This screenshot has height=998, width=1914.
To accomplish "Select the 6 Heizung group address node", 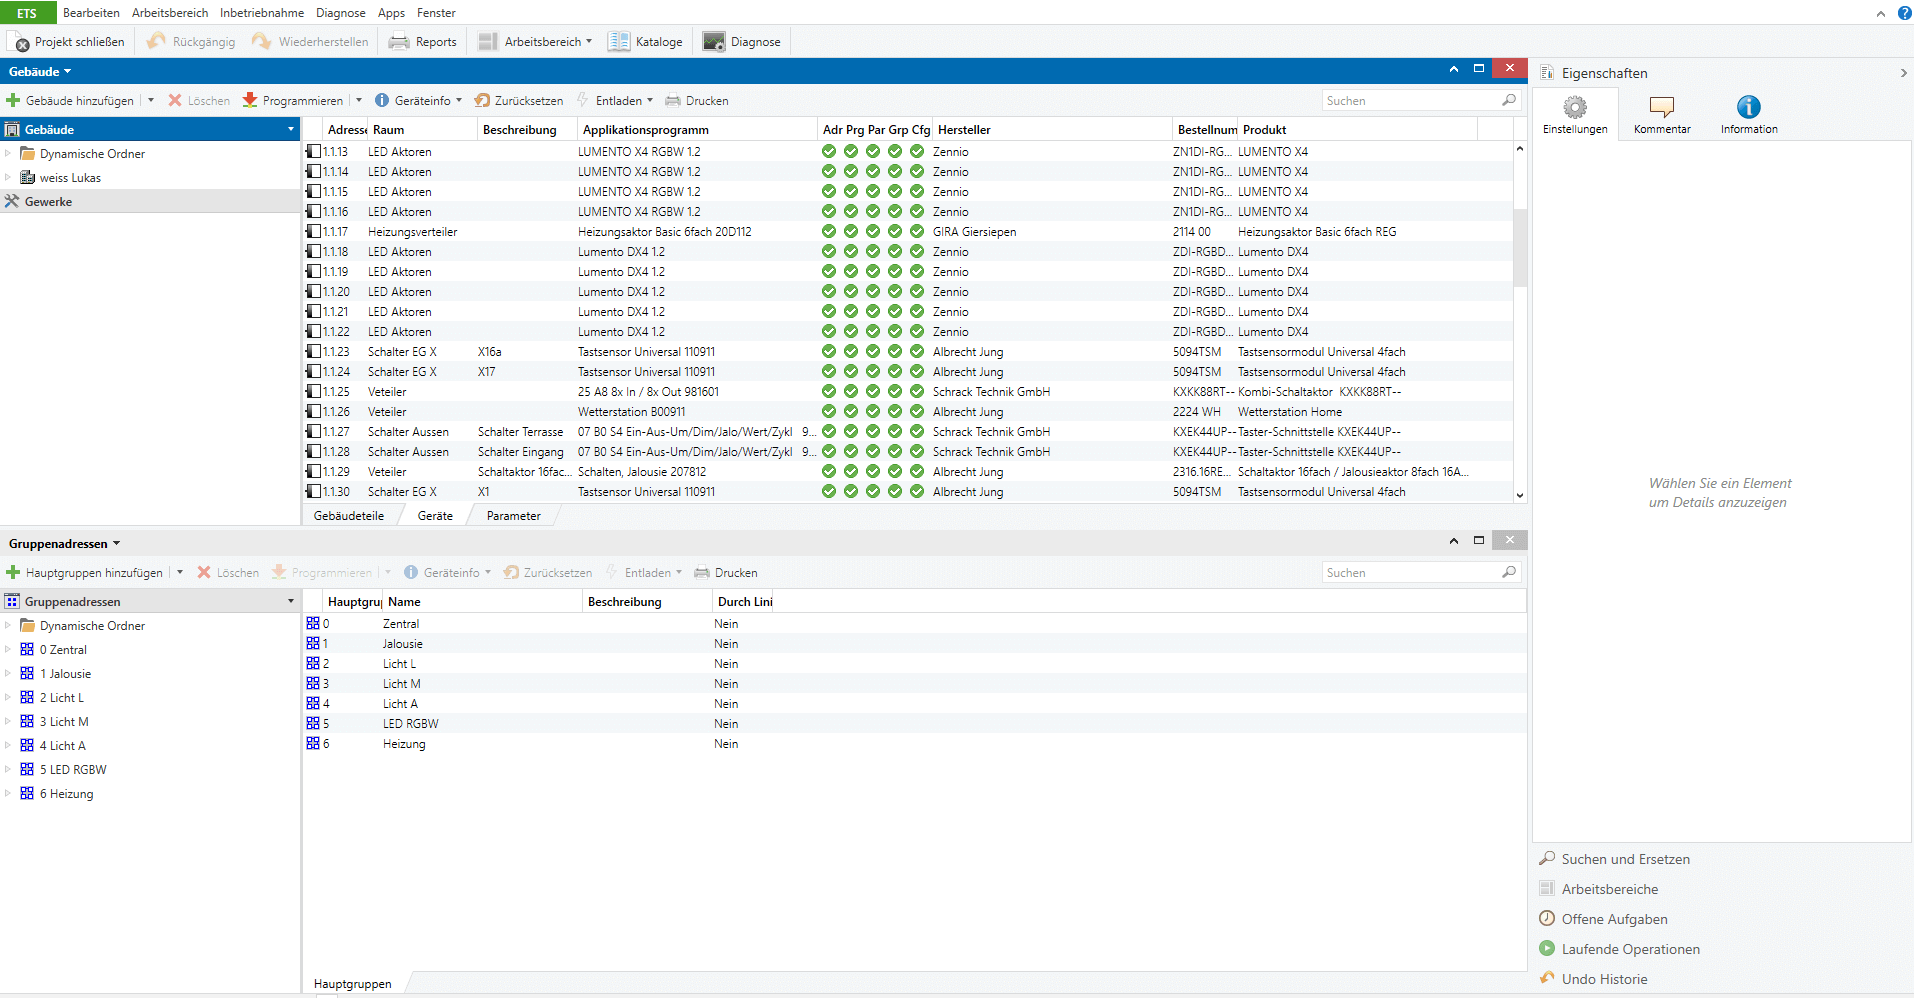I will click(66, 794).
